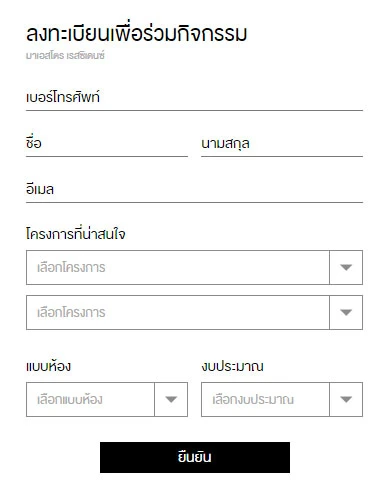
Task: Open the second เลือกโครงการ project combo box
Action: tap(194, 312)
